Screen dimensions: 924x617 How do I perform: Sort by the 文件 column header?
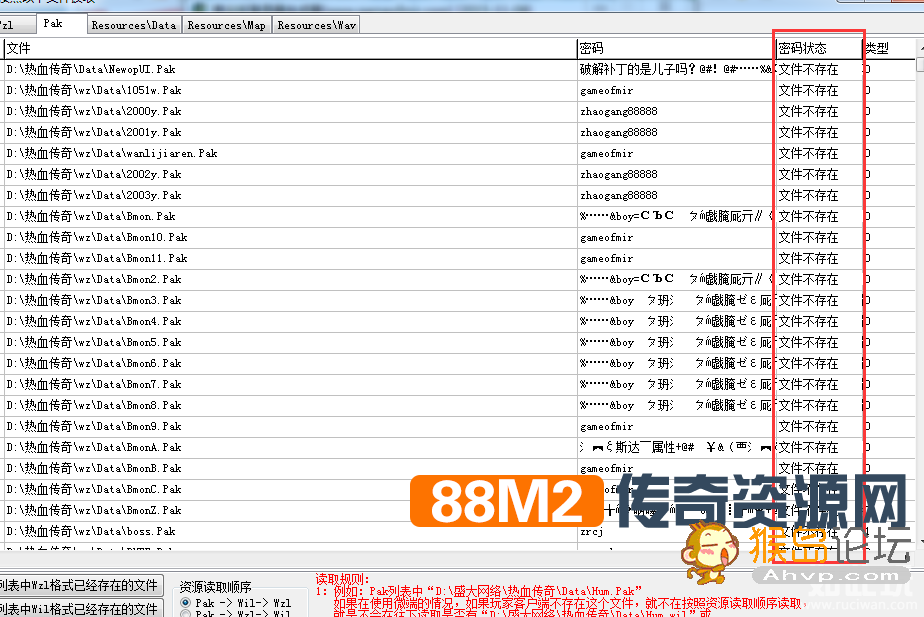tap(290, 48)
